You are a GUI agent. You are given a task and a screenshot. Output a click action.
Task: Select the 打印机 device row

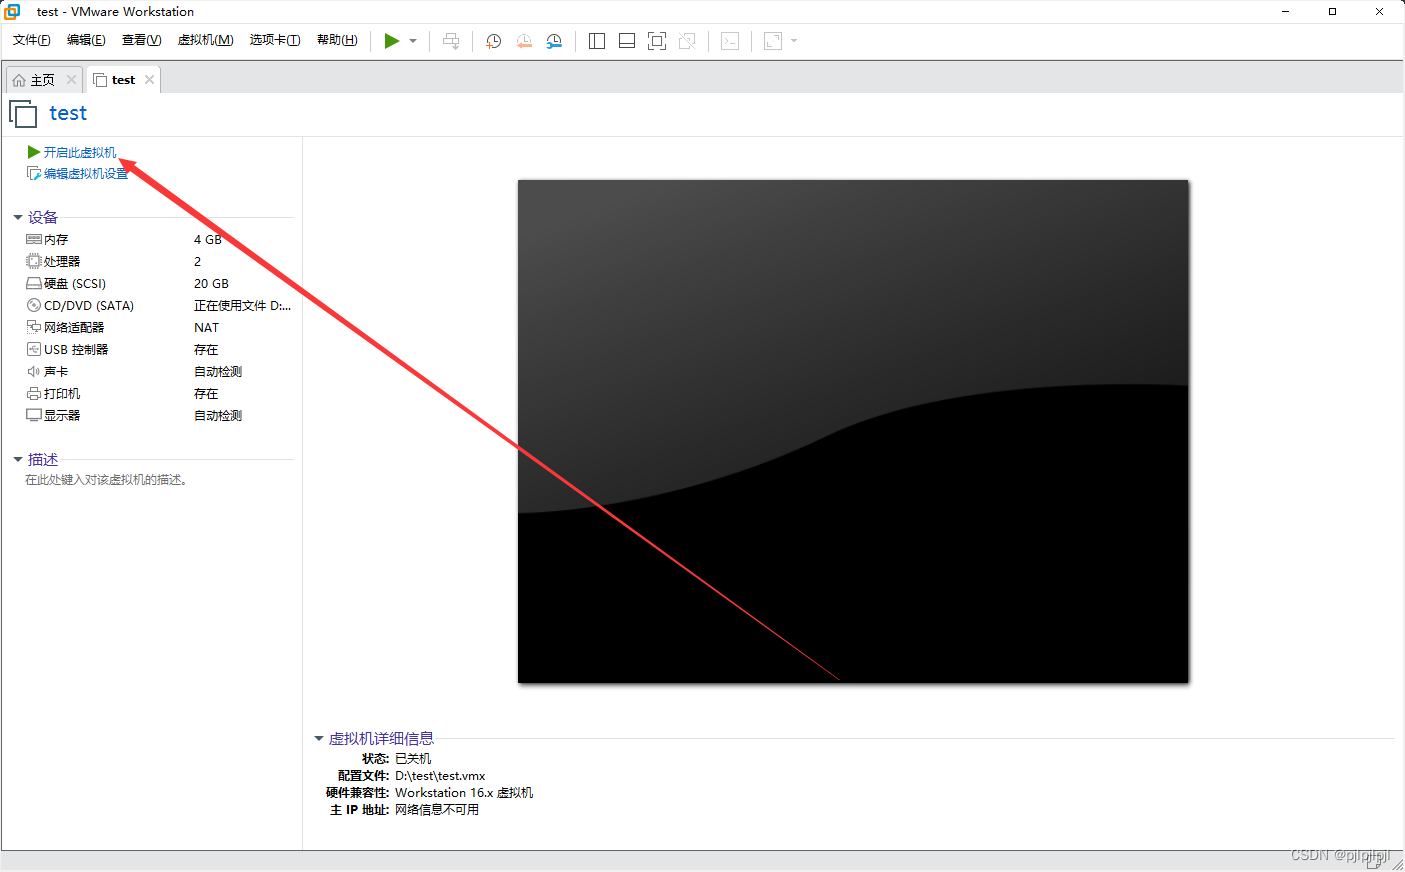158,394
